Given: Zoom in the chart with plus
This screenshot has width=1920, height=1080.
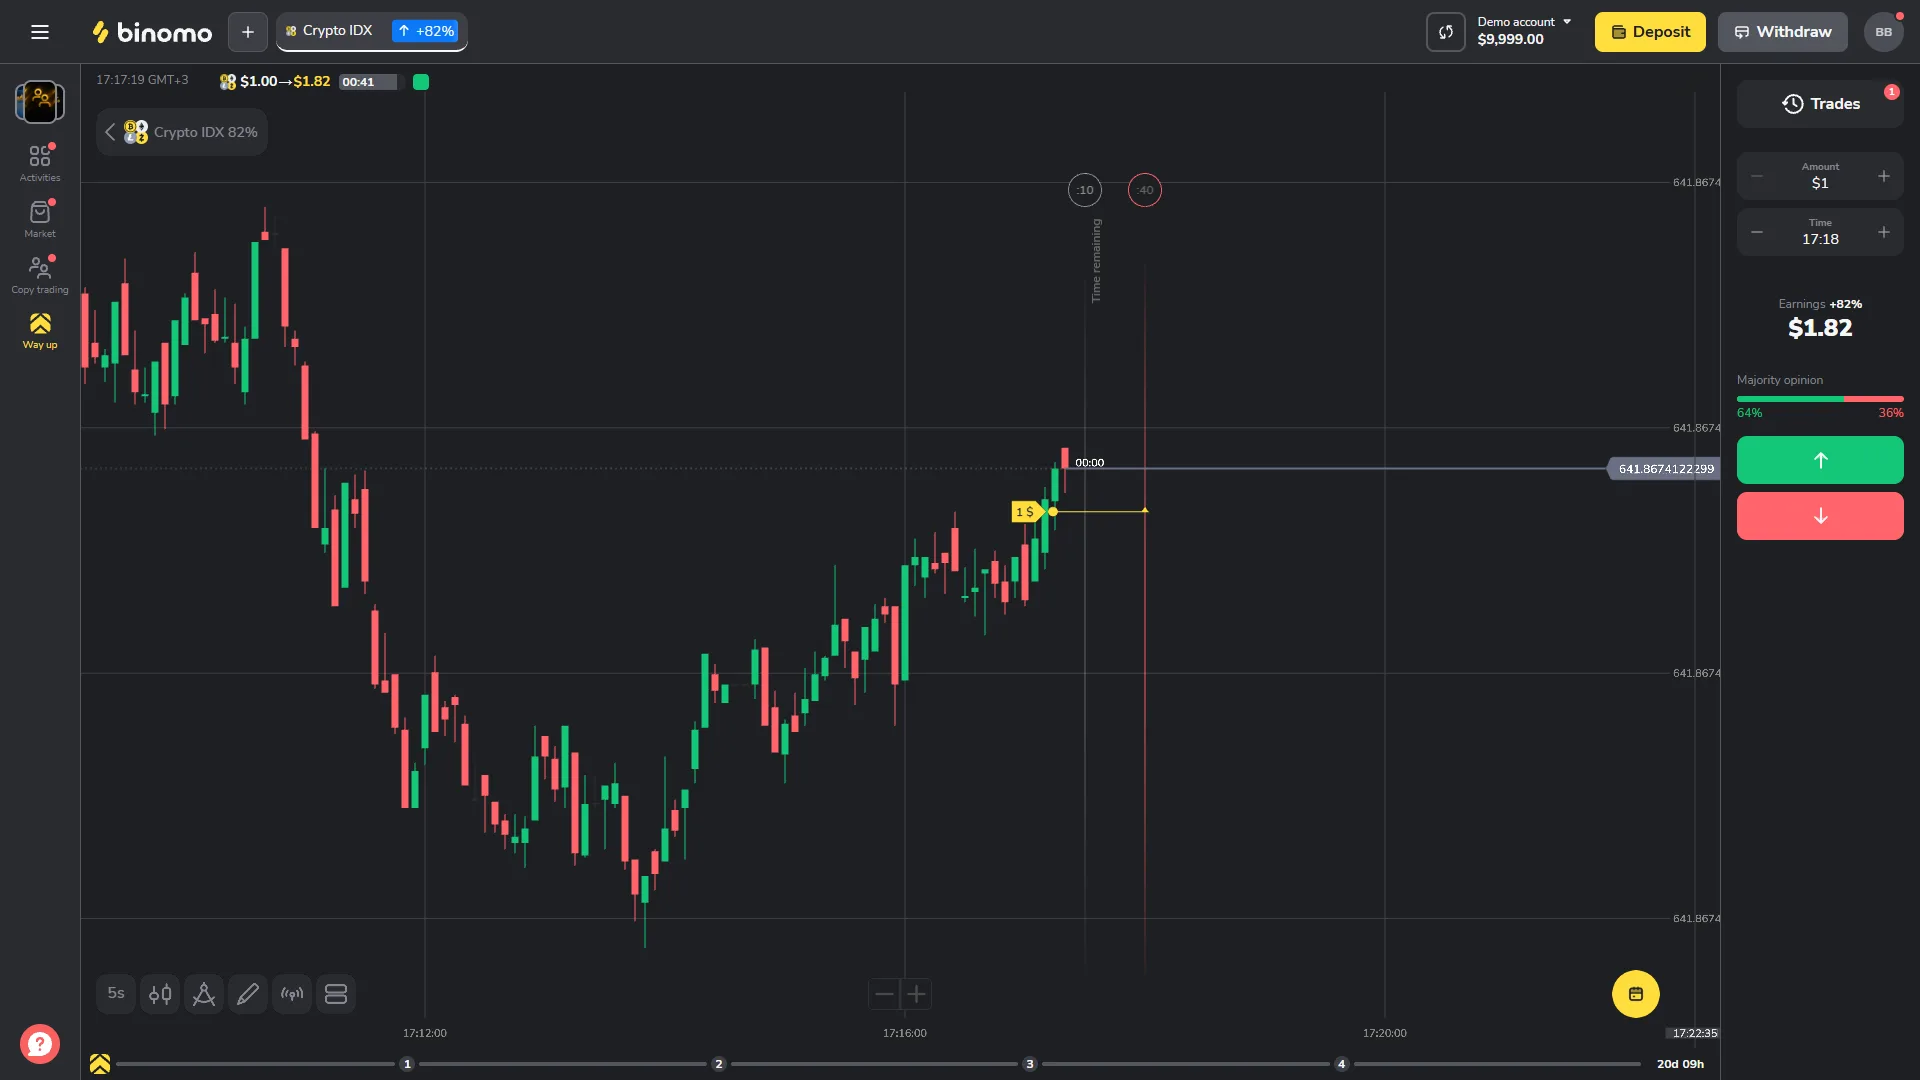Looking at the screenshot, I should click(916, 994).
